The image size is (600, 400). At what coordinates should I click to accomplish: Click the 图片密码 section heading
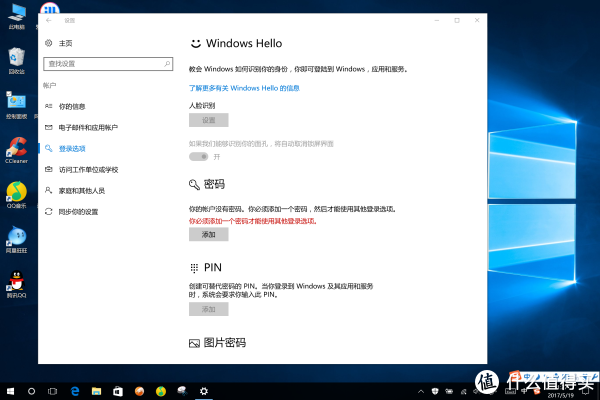[x=225, y=343]
